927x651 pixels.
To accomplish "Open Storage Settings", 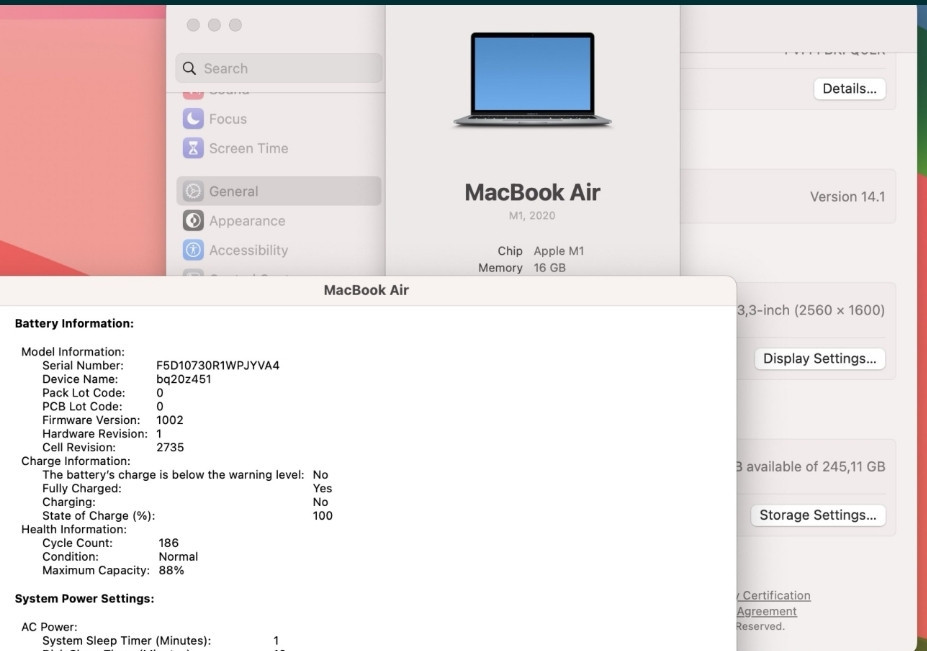I will tap(817, 515).
